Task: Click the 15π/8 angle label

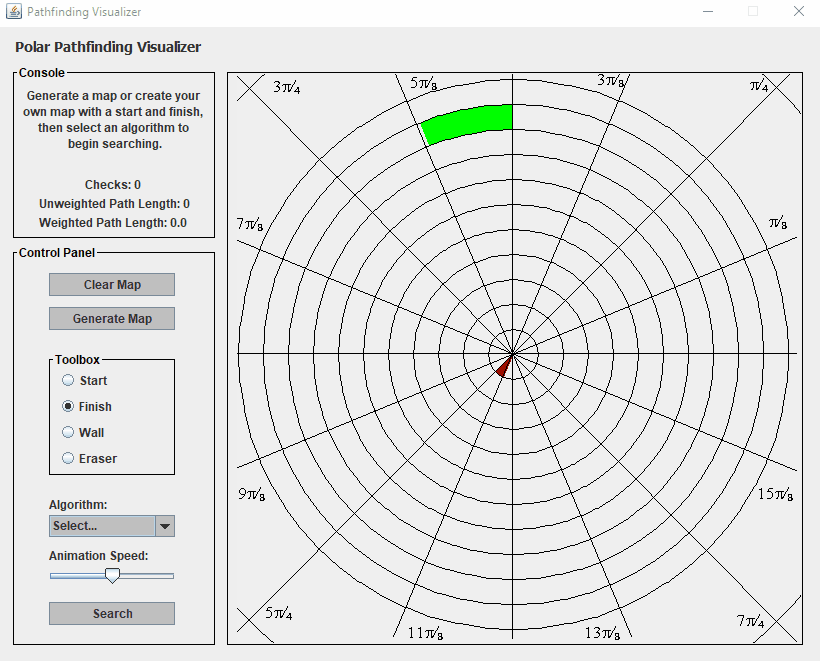Action: coord(776,494)
